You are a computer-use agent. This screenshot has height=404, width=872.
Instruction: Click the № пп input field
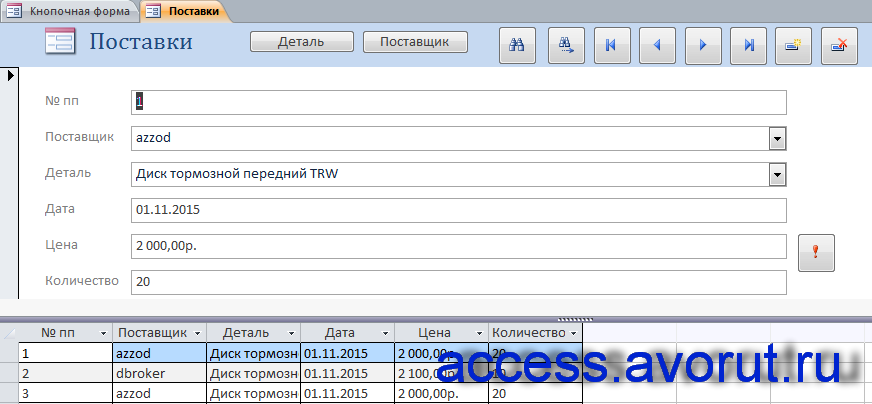pos(459,102)
